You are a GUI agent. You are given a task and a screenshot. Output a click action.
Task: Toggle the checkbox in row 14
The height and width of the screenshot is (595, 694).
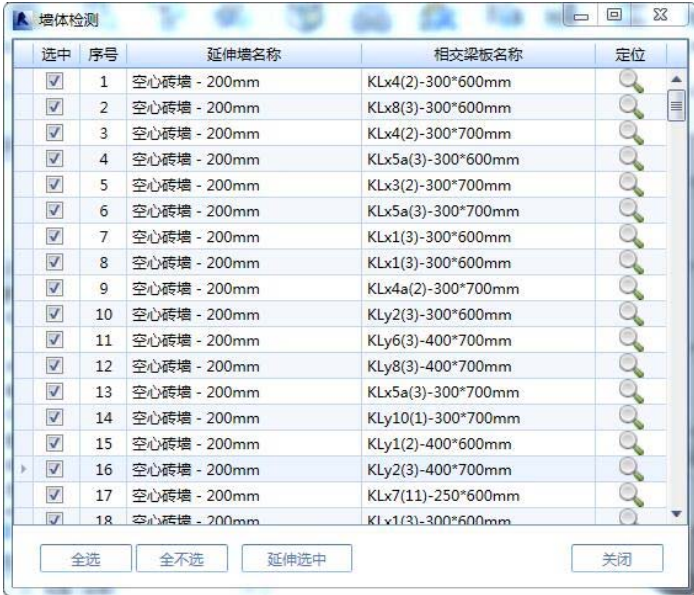(x=54, y=417)
